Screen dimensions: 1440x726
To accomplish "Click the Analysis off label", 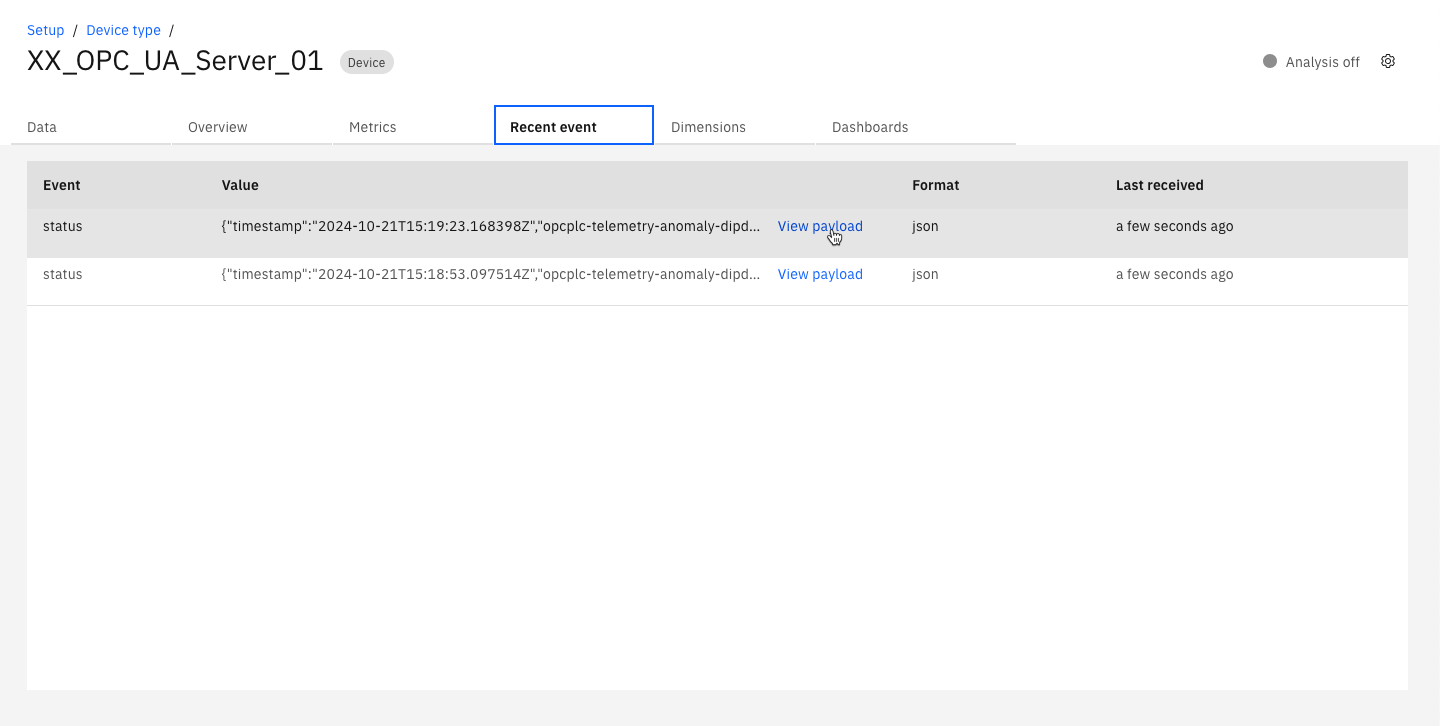I will (1323, 62).
